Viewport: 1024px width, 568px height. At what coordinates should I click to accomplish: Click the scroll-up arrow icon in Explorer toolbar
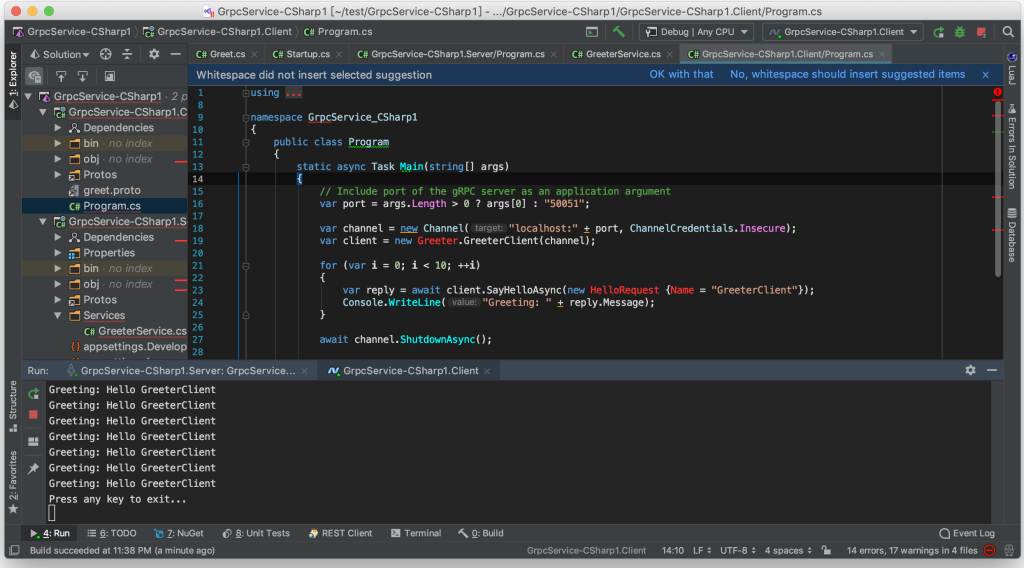(61, 76)
